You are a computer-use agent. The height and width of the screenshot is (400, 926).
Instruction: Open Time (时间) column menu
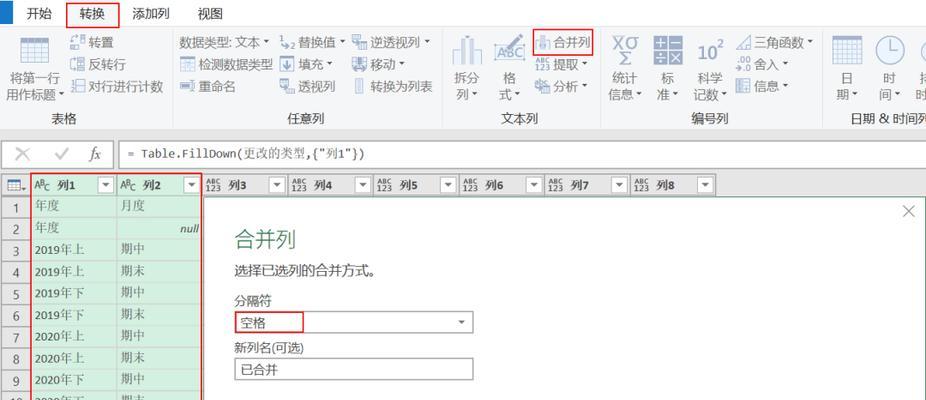(889, 68)
